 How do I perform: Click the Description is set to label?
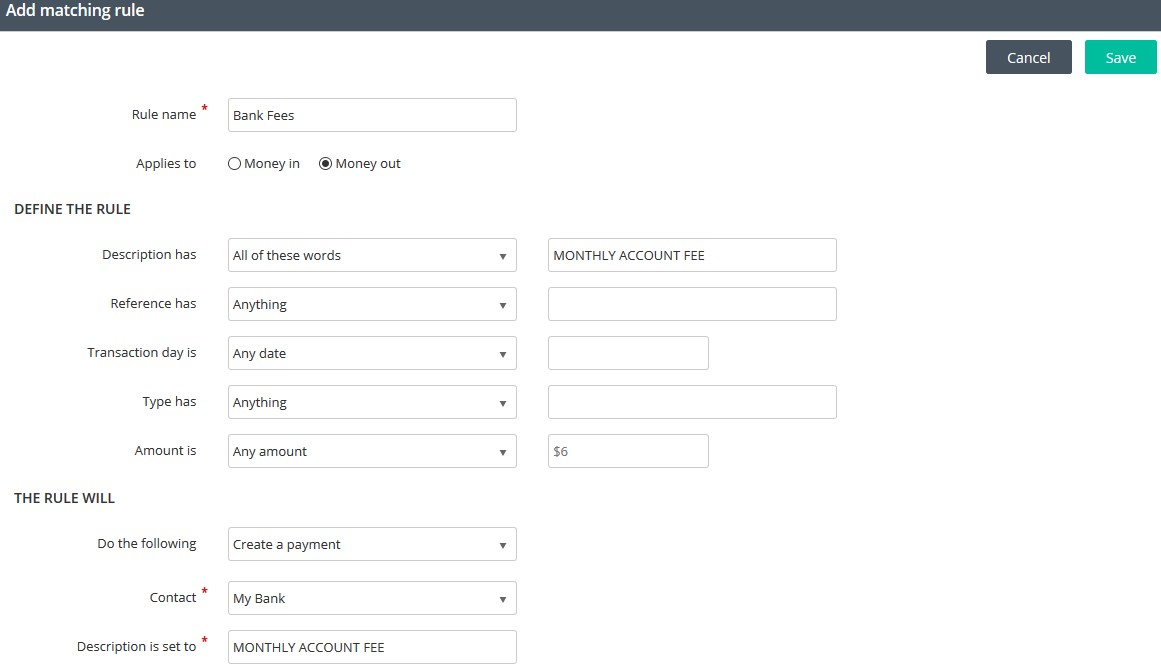(136, 646)
